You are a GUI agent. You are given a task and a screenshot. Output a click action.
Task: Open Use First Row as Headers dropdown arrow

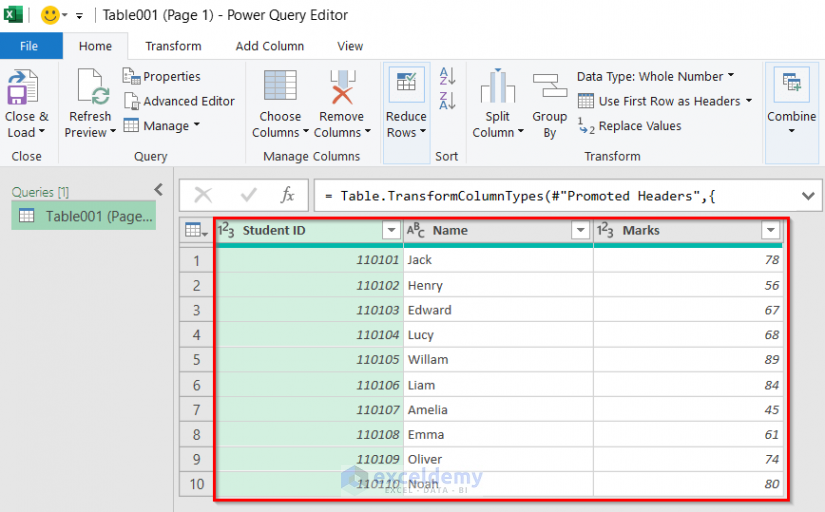tap(749, 101)
